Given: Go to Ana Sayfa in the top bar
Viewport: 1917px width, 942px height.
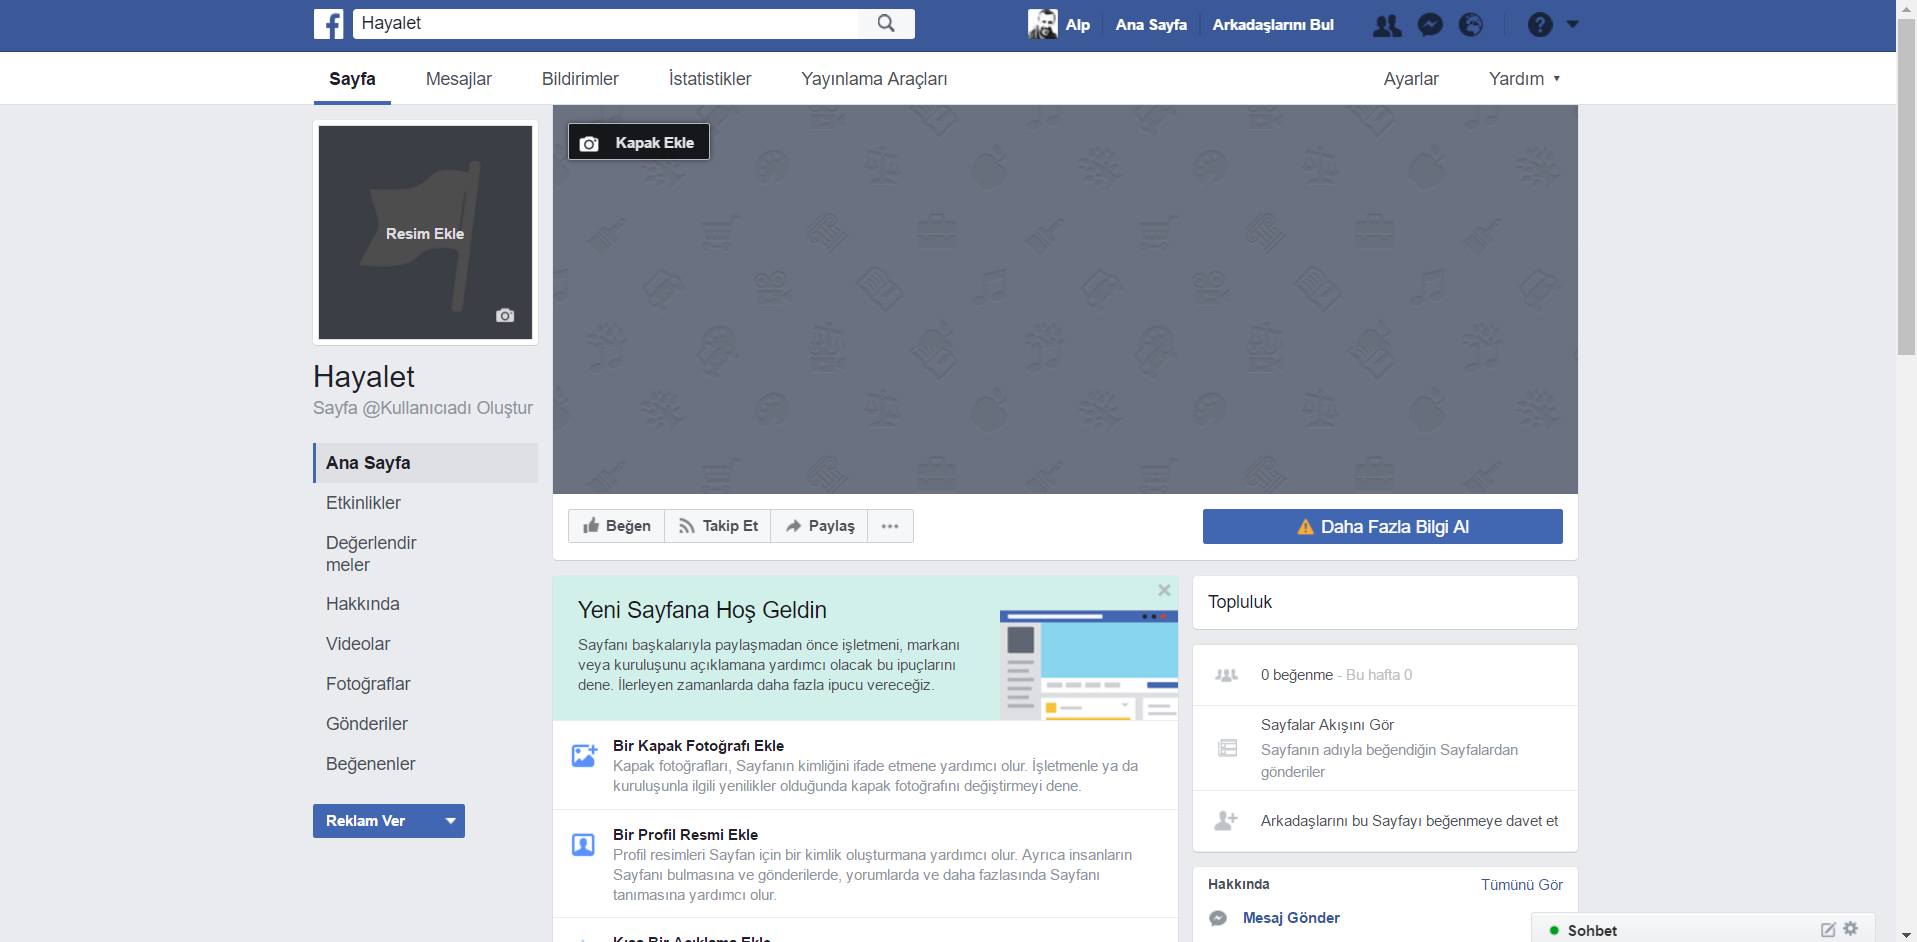Looking at the screenshot, I should pyautogui.click(x=1151, y=25).
